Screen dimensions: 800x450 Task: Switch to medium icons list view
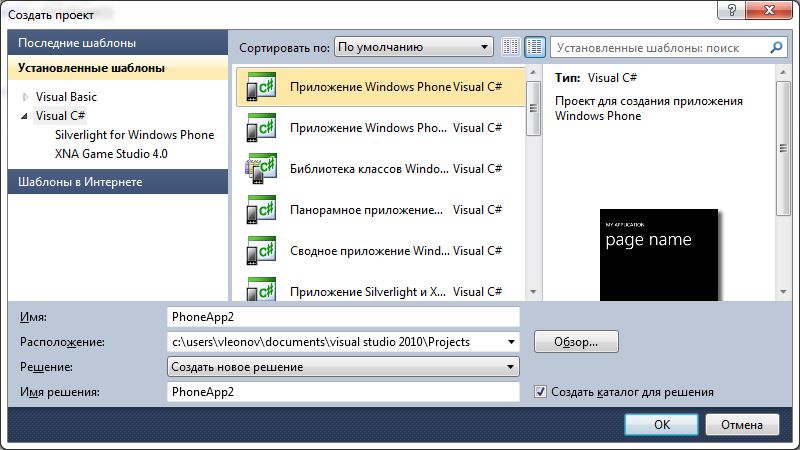pos(535,47)
